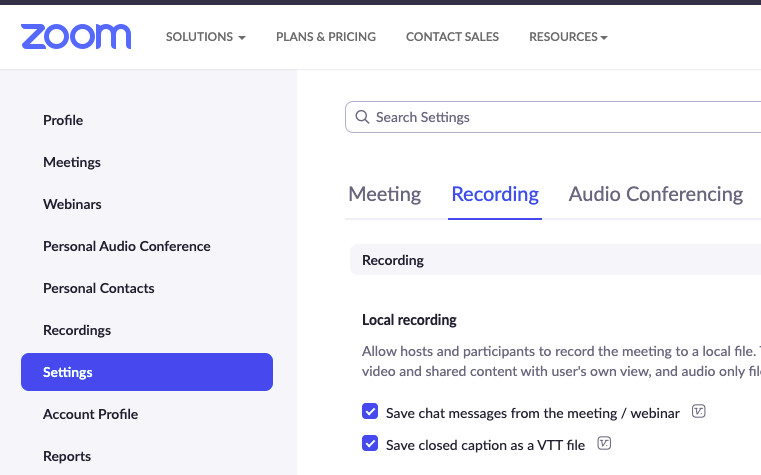Open Personal Audio Conference page
The image size is (761, 475).
[127, 246]
